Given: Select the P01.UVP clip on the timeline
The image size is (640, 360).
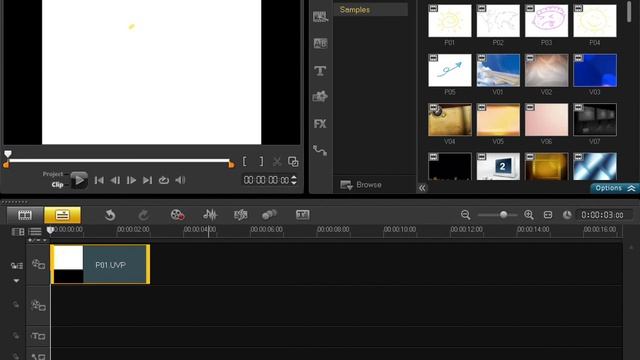Looking at the screenshot, I should (x=100, y=264).
